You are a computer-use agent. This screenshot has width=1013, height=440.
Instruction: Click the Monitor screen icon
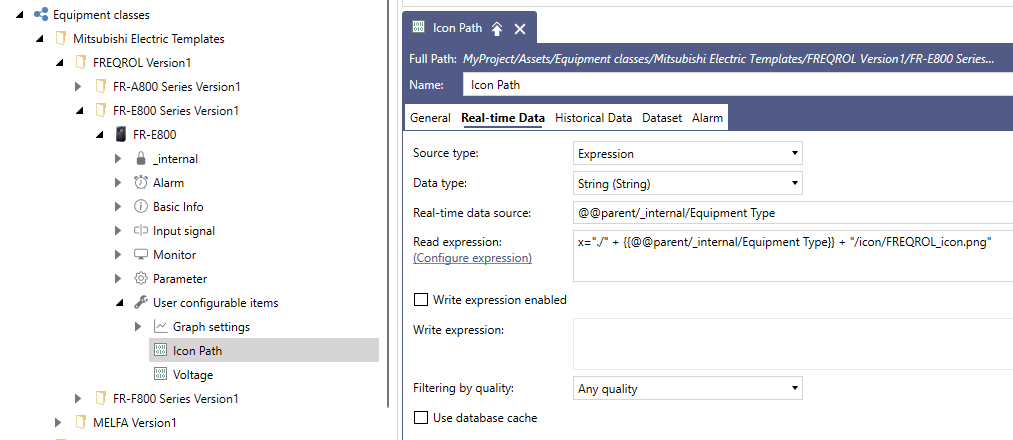click(141, 255)
